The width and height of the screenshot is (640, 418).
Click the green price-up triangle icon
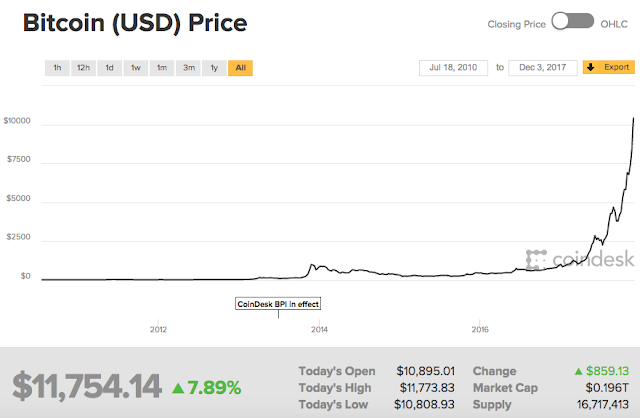[x=177, y=387]
